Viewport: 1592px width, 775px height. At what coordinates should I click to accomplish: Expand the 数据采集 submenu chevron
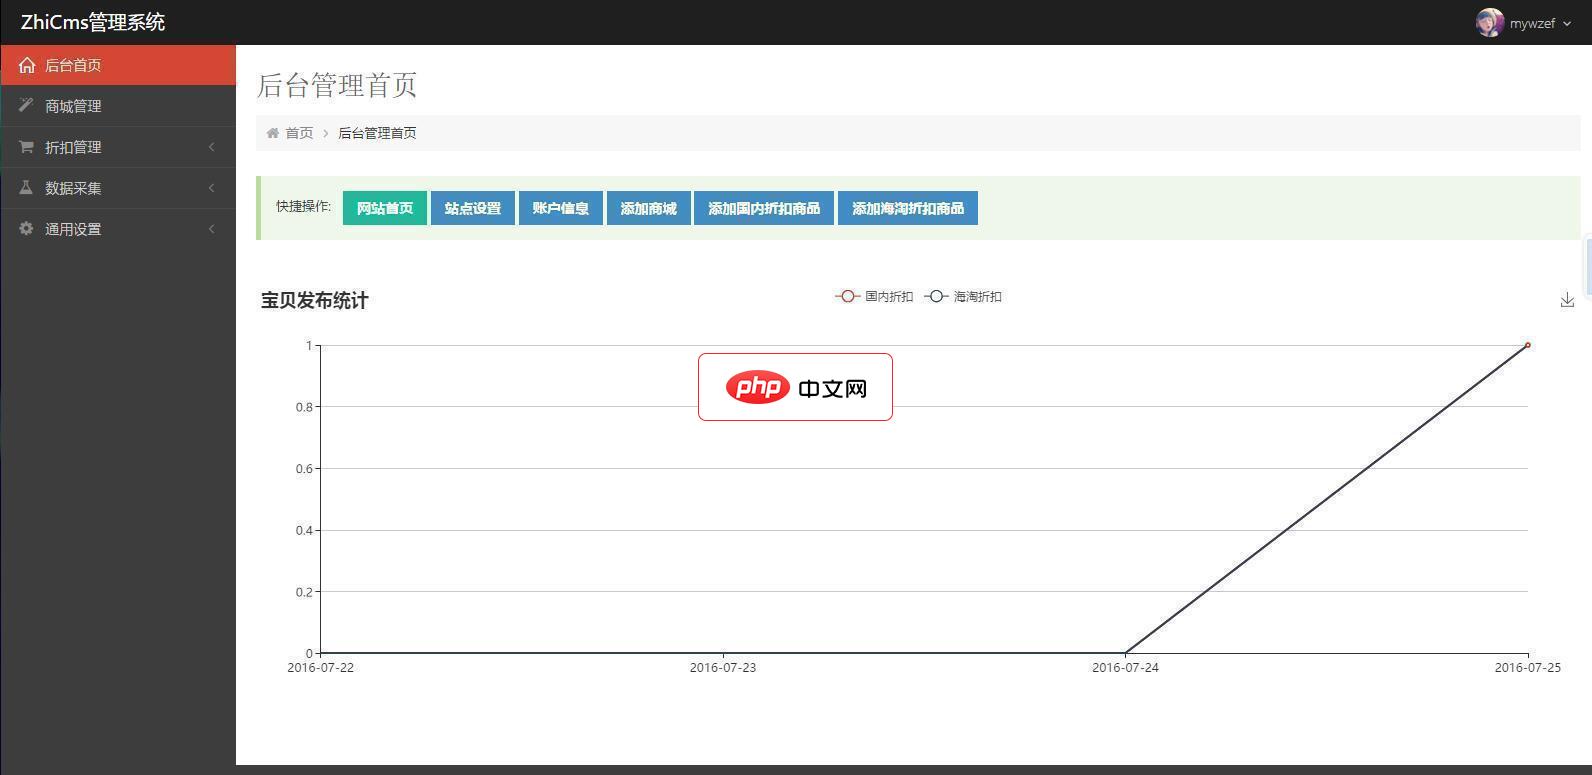pos(211,188)
